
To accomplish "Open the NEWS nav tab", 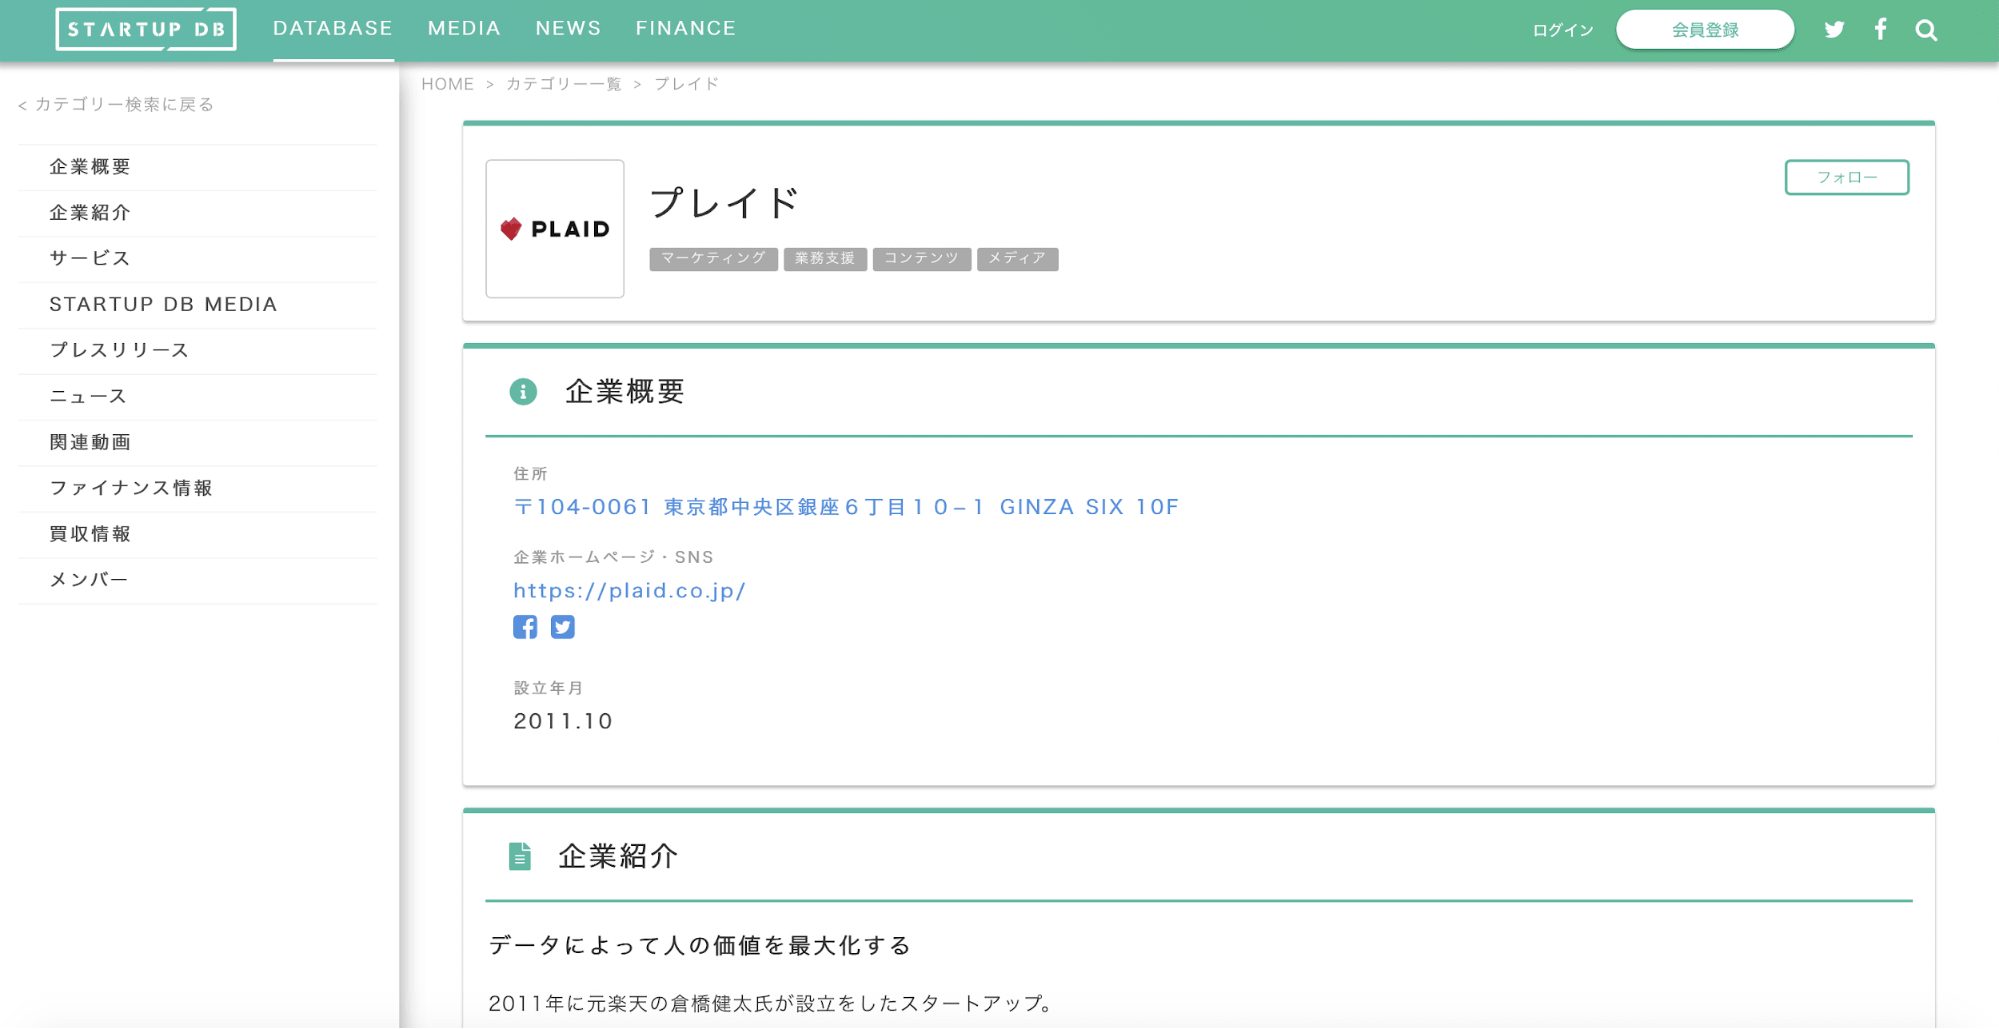I will pos(568,29).
